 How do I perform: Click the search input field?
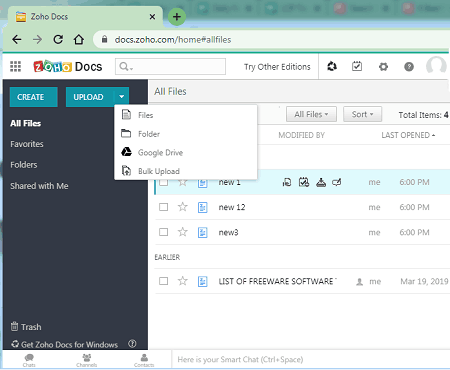[x=170, y=67]
